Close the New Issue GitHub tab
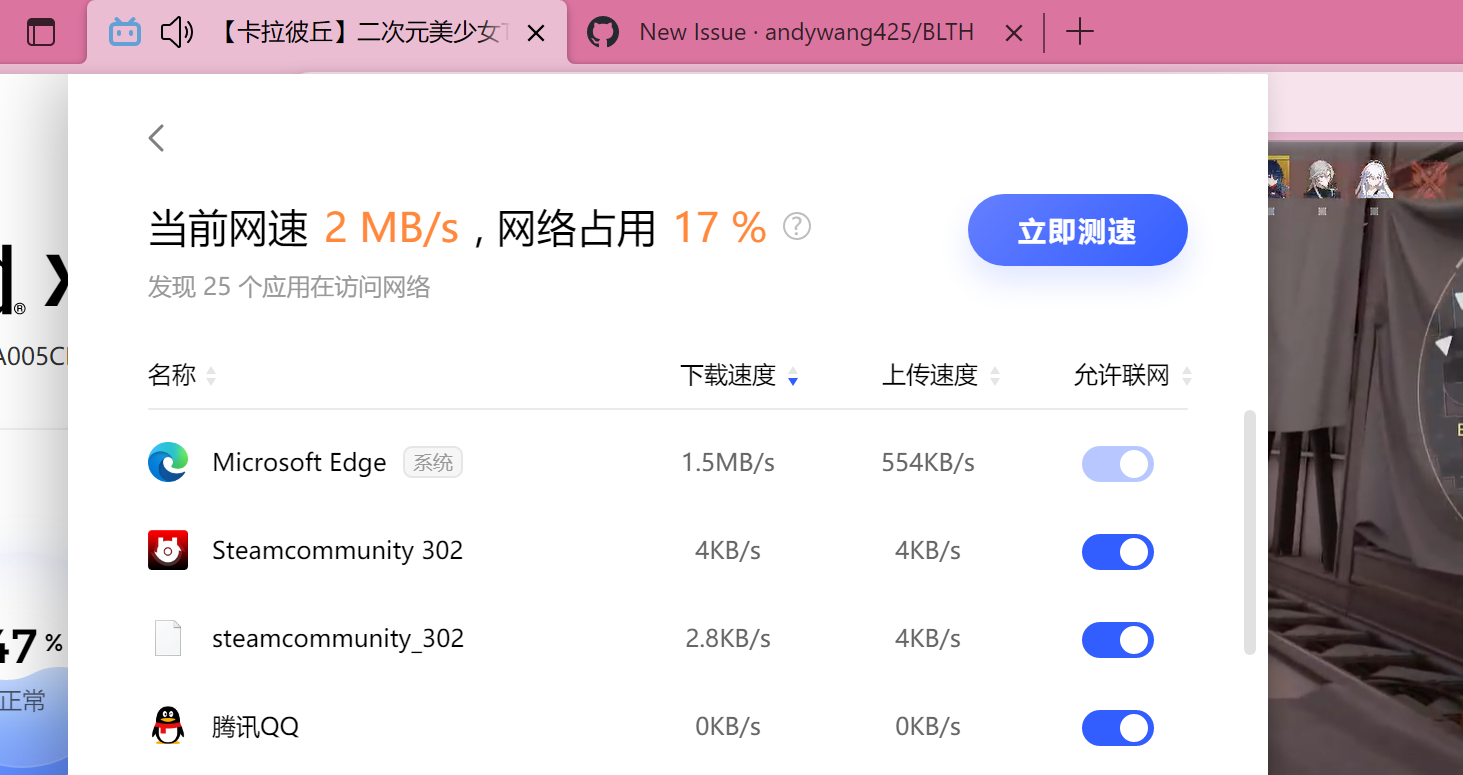Screen dimensions: 1463x775 point(1013,33)
